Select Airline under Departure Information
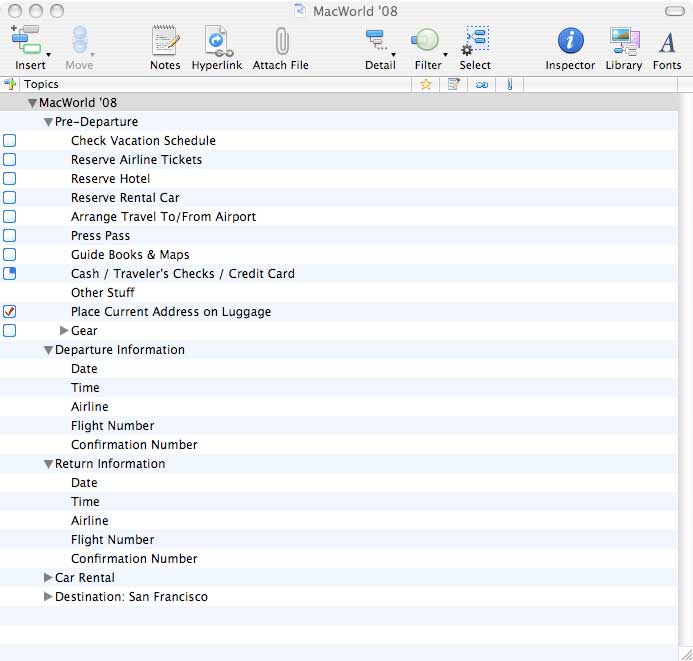The height and width of the screenshot is (661, 693). [339, 406]
